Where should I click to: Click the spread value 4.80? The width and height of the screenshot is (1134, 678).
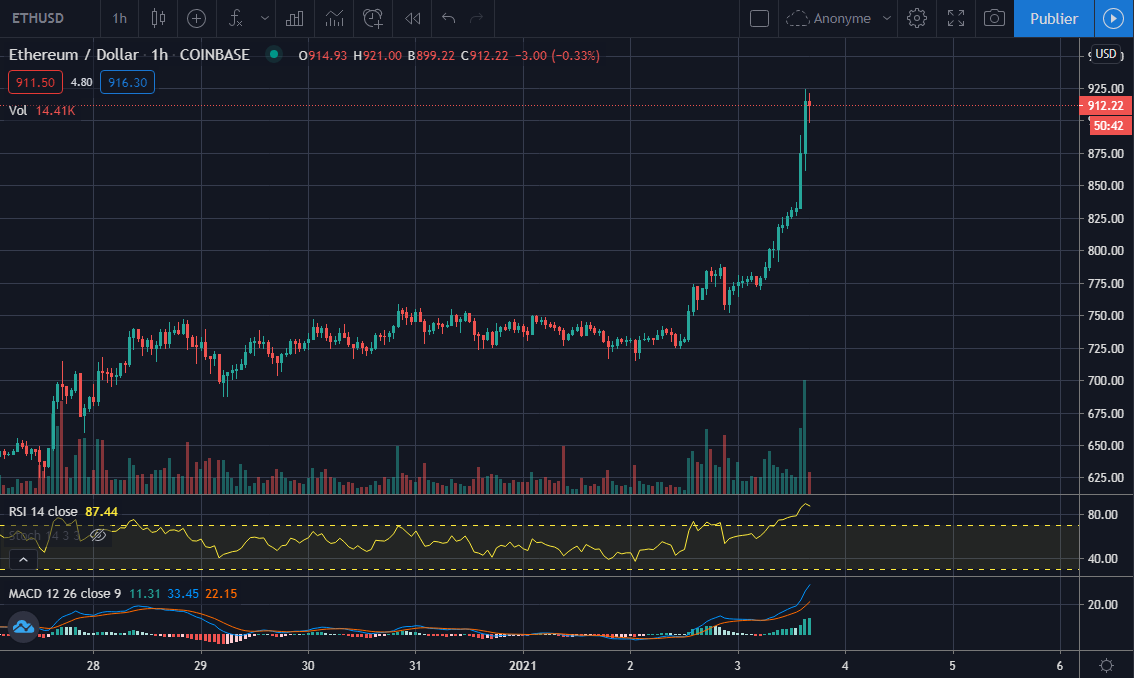point(81,82)
